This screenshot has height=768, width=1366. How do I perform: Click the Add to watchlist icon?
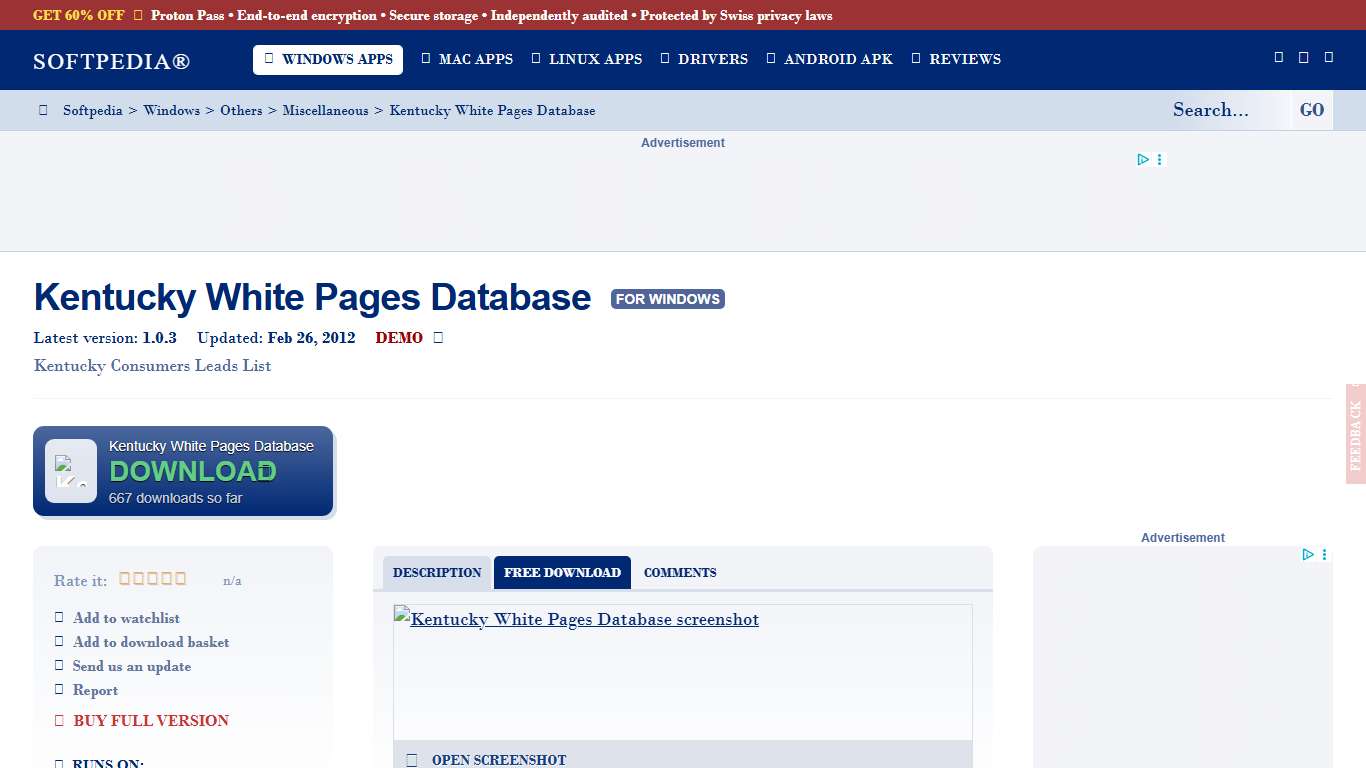[59, 617]
